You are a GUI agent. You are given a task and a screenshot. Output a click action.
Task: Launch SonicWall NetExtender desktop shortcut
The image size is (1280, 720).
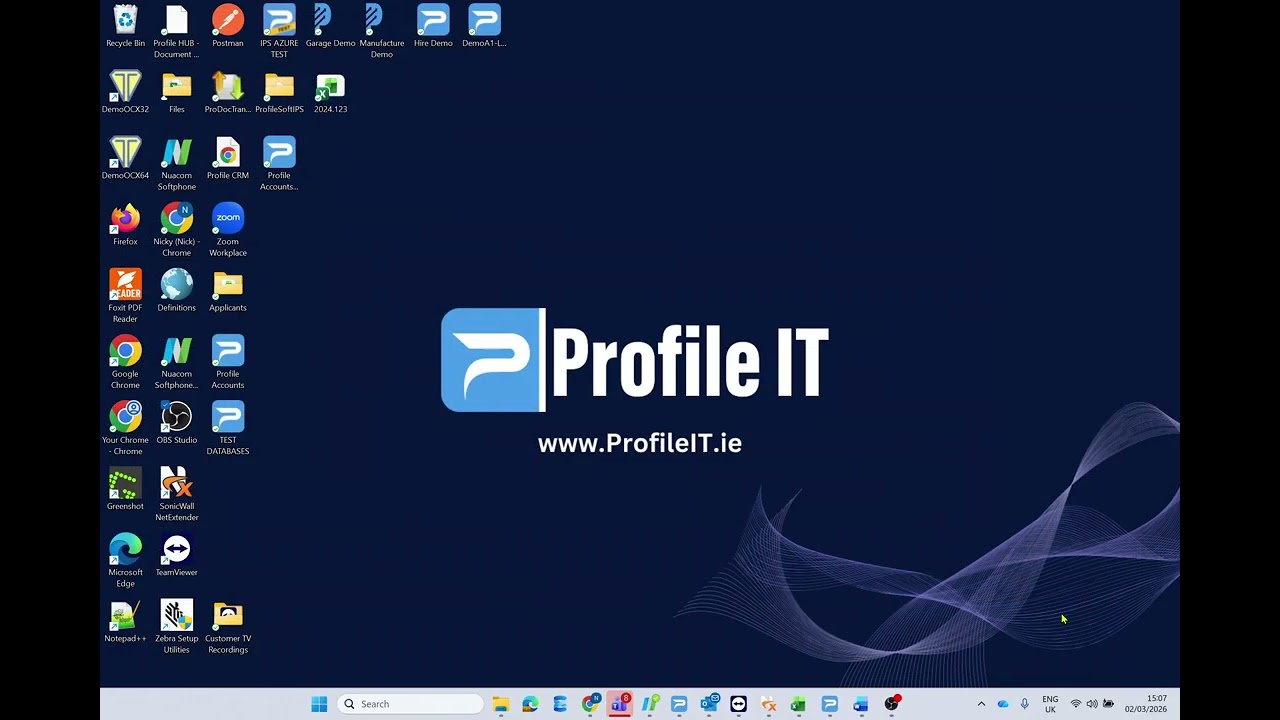tap(176, 494)
